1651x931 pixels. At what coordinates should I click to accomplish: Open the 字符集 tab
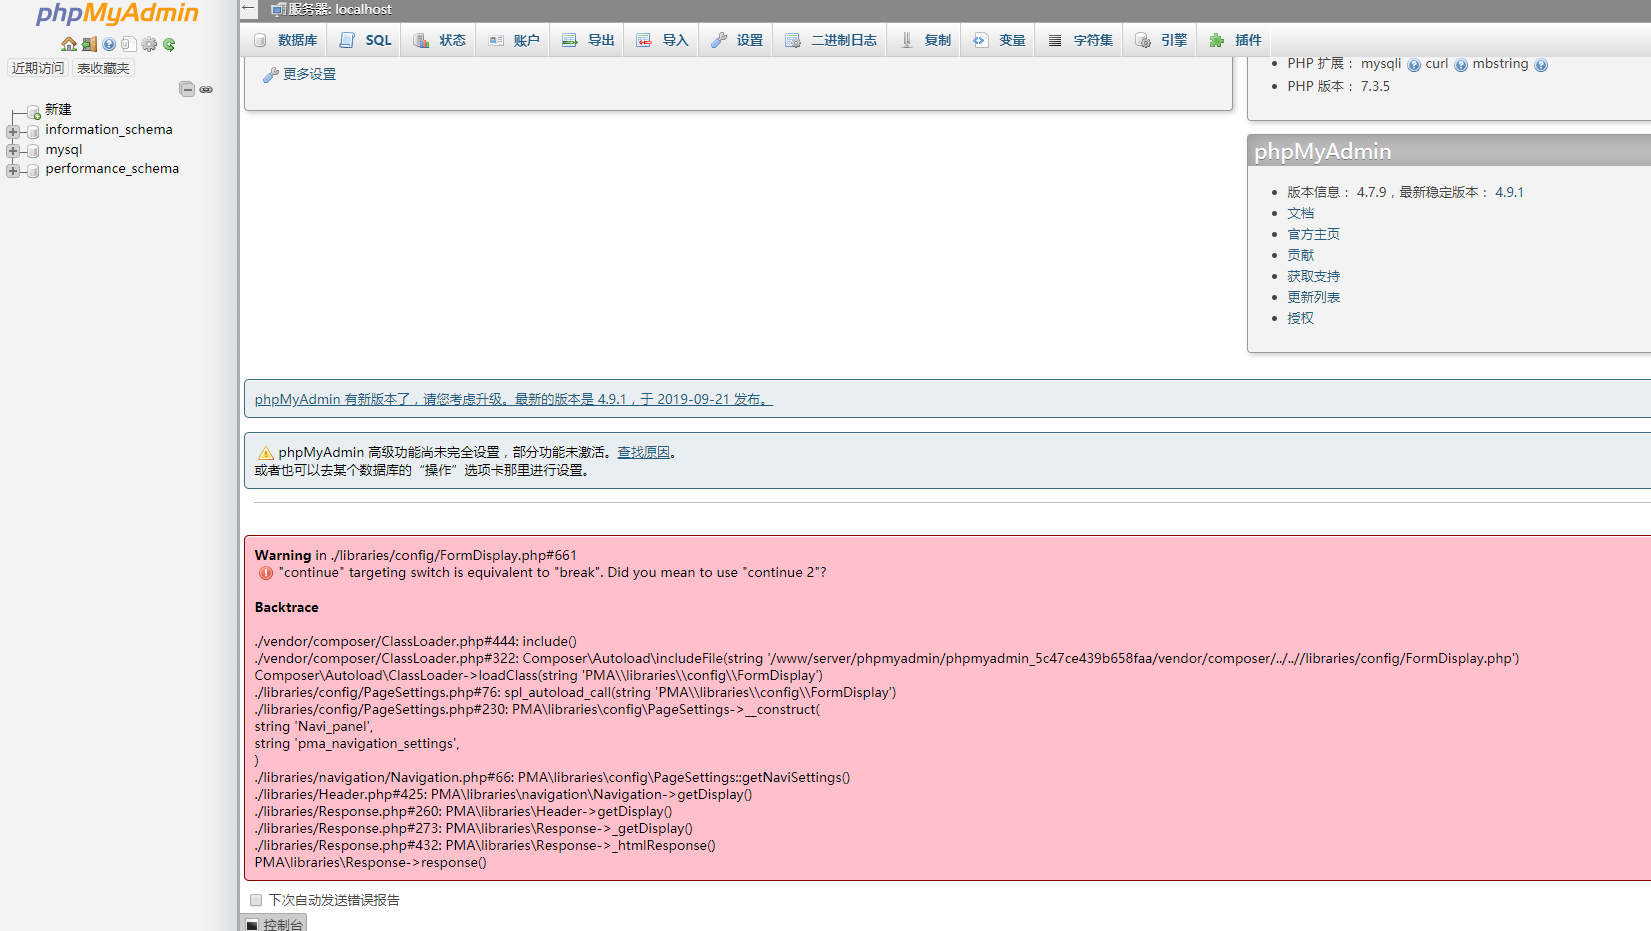pyautogui.click(x=1080, y=40)
